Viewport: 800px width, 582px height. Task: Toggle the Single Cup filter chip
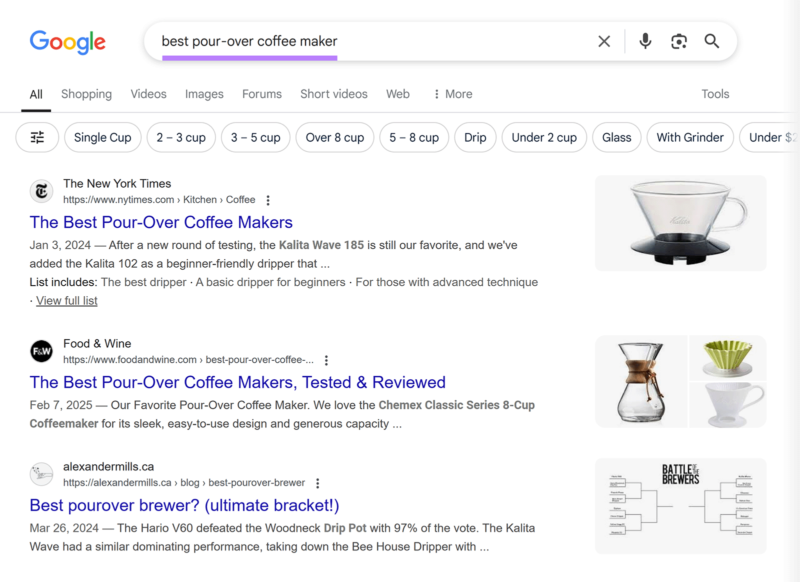103,138
